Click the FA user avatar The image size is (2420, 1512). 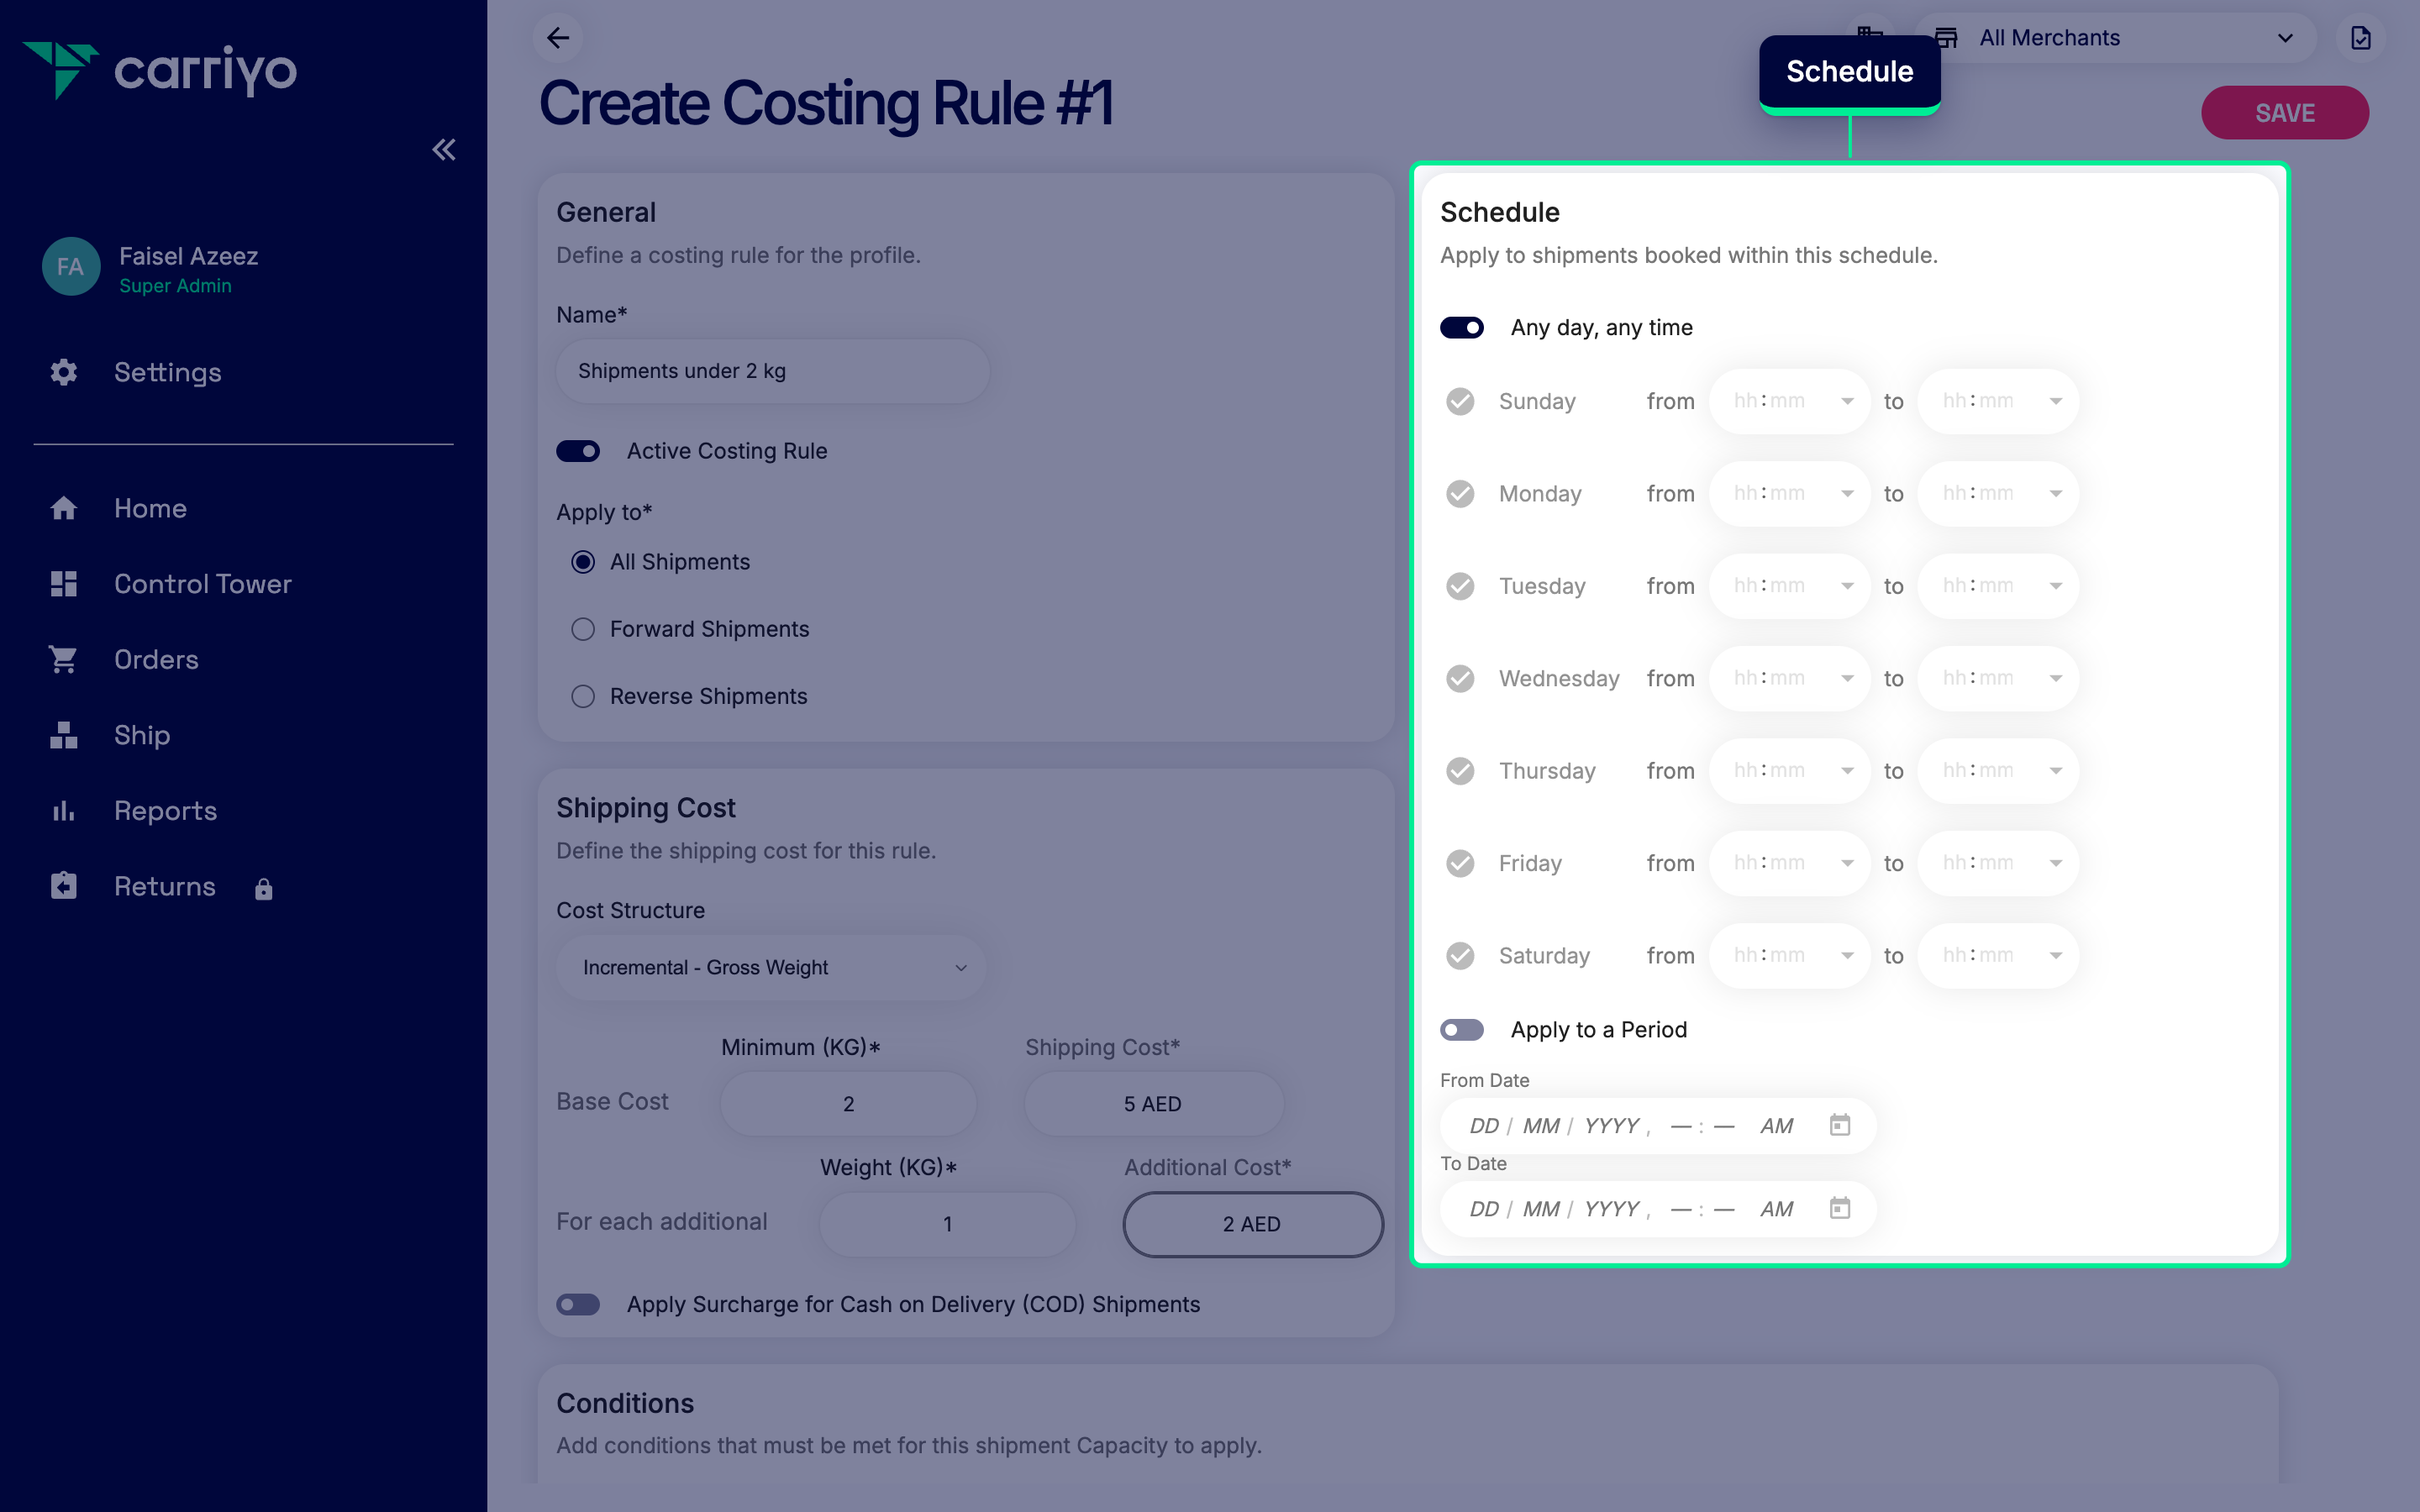71,266
